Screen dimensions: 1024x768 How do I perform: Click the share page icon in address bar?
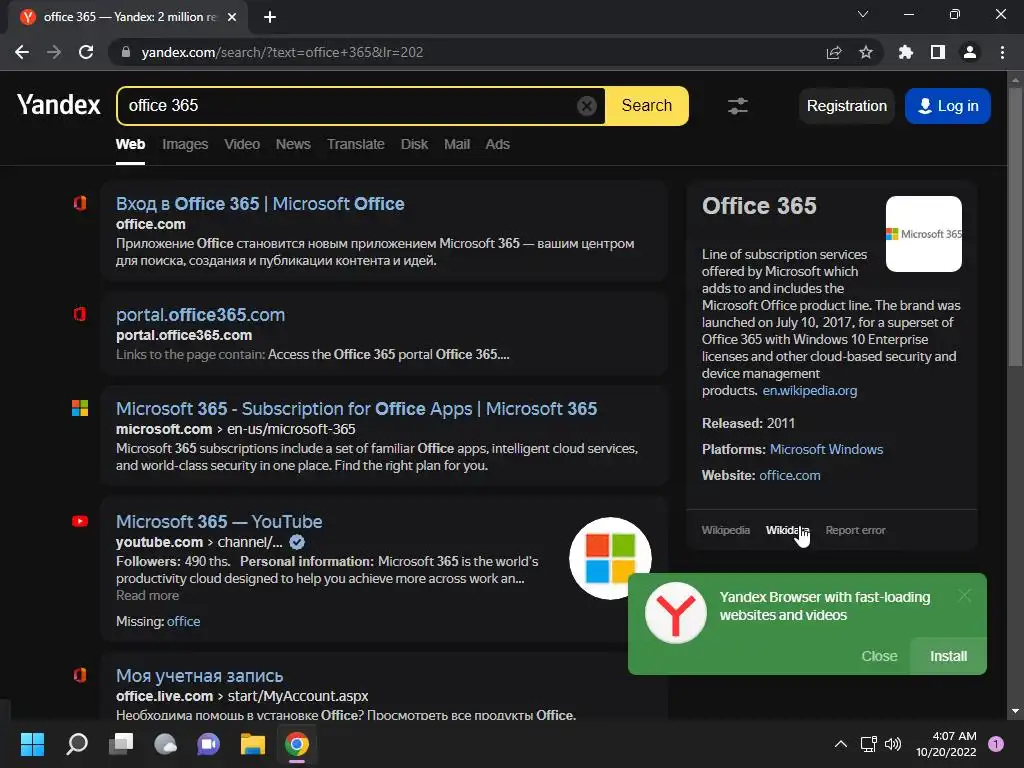pos(834,52)
